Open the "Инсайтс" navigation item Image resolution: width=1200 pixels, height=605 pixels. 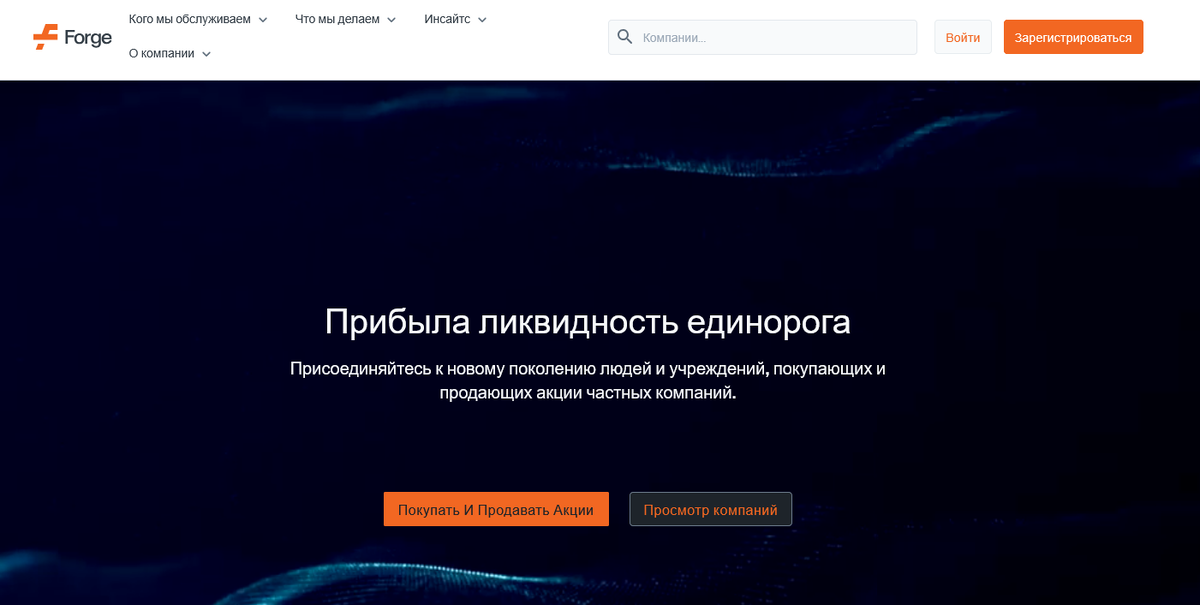445,18
